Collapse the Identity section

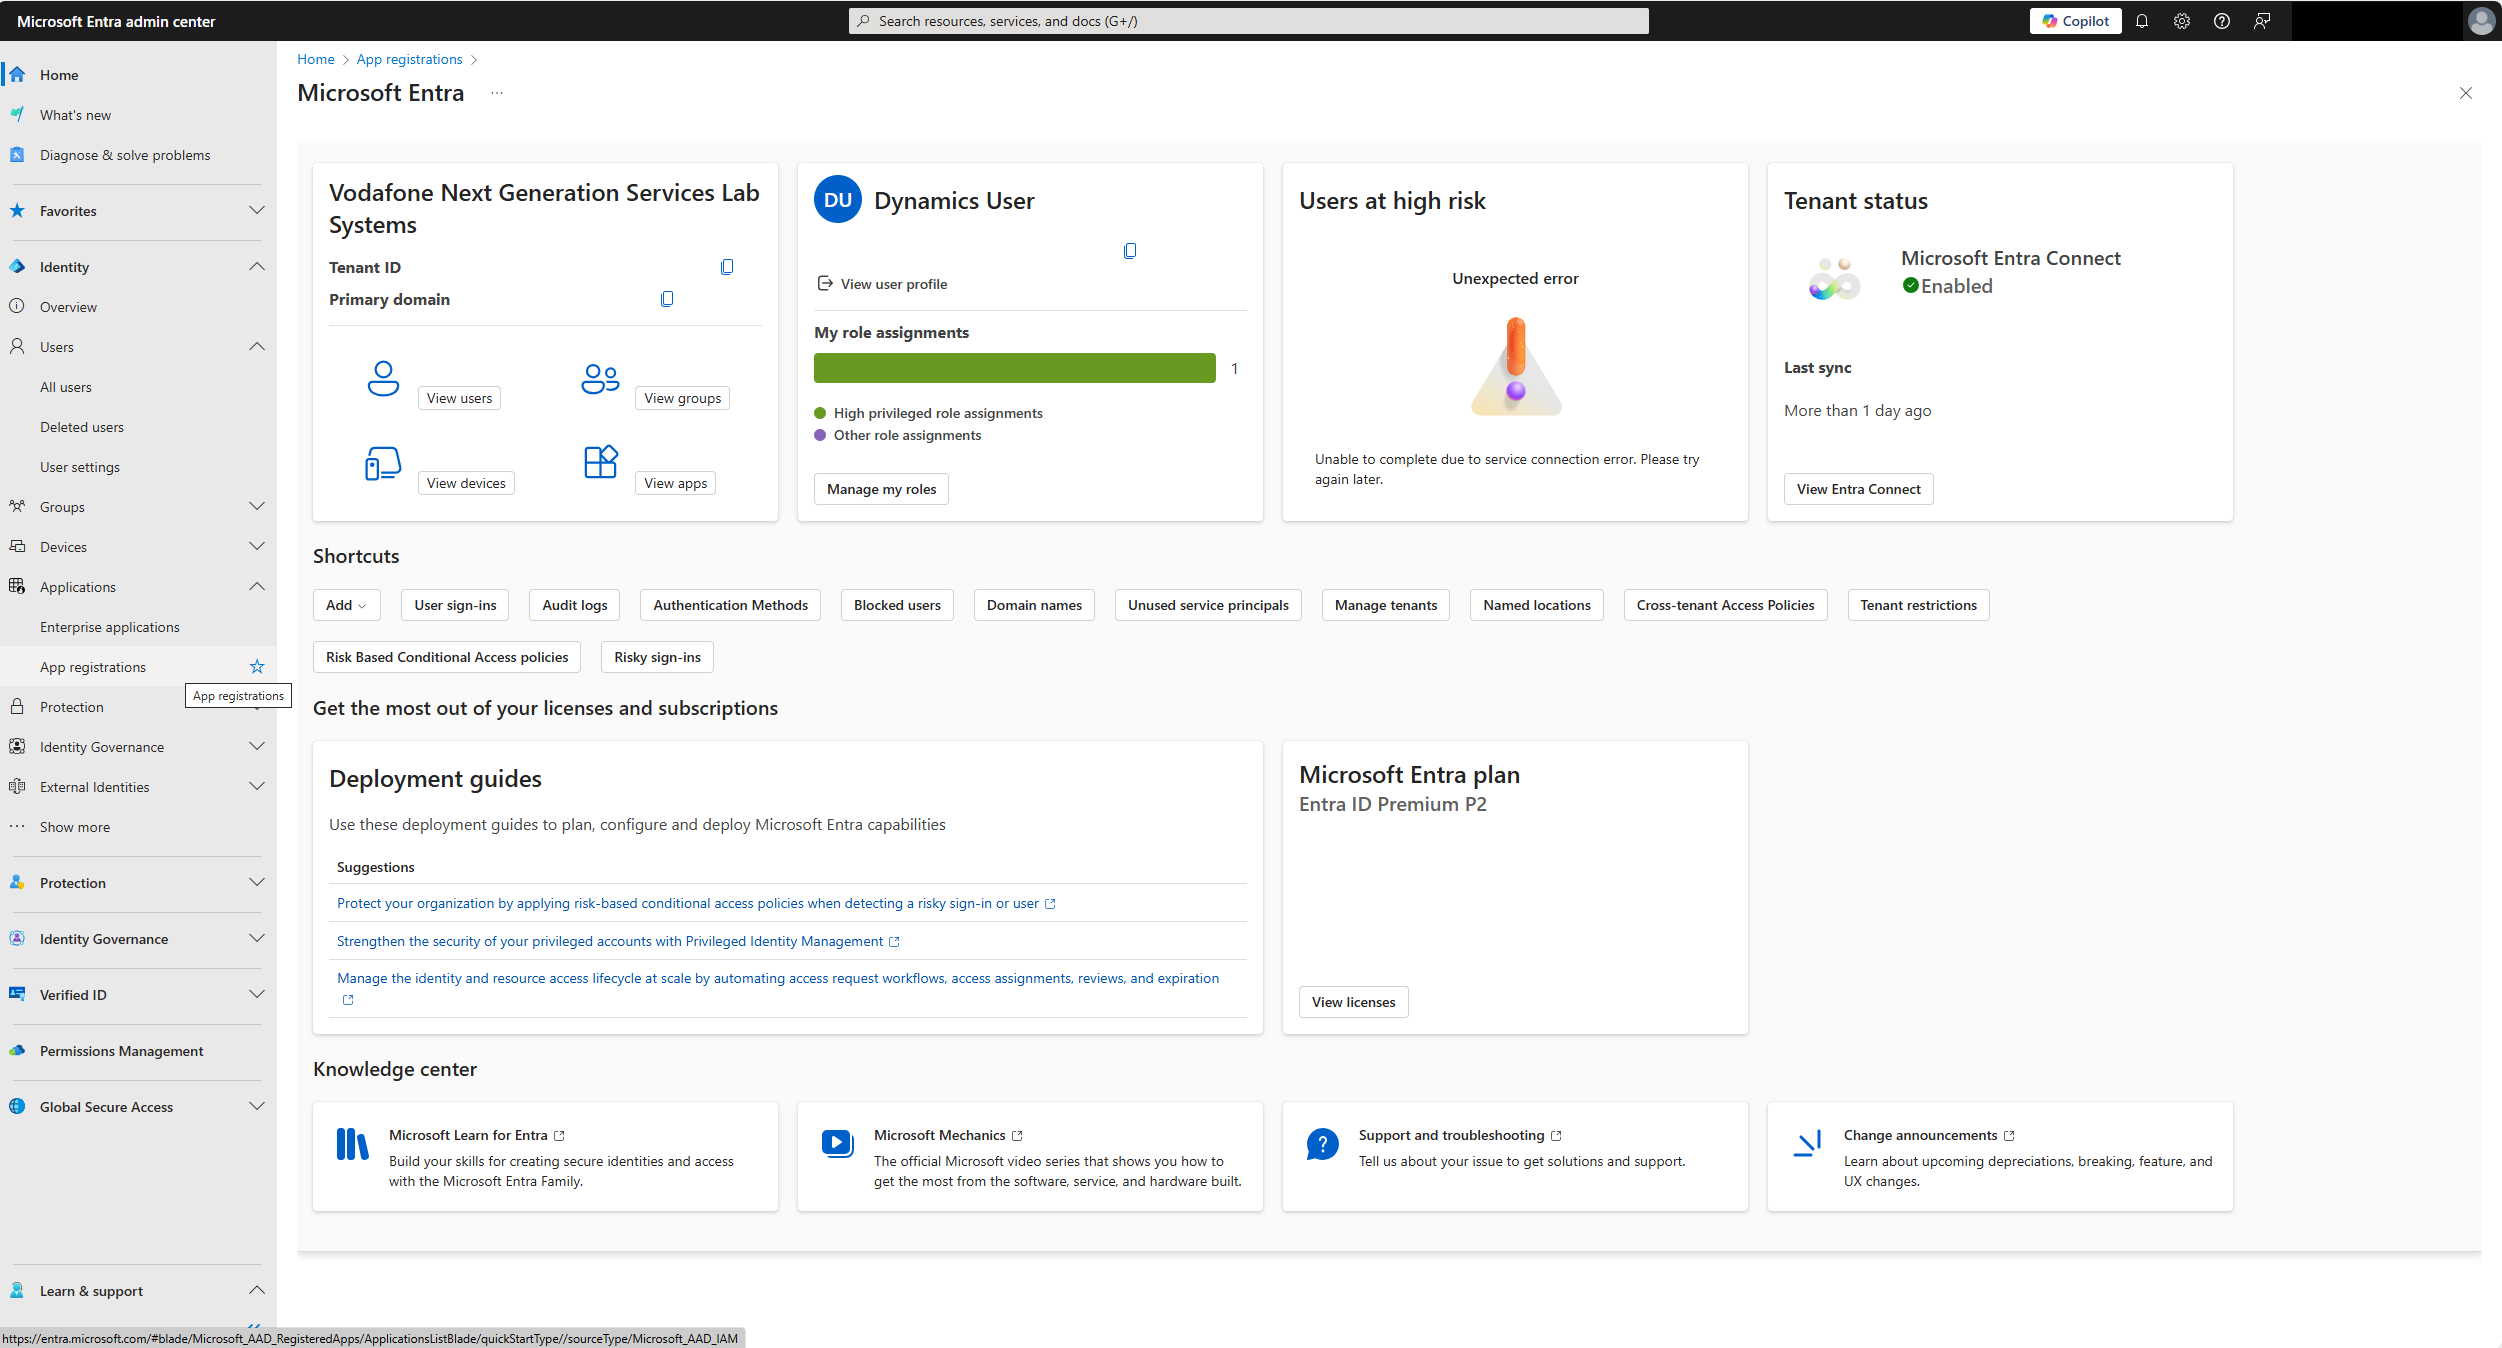(257, 267)
